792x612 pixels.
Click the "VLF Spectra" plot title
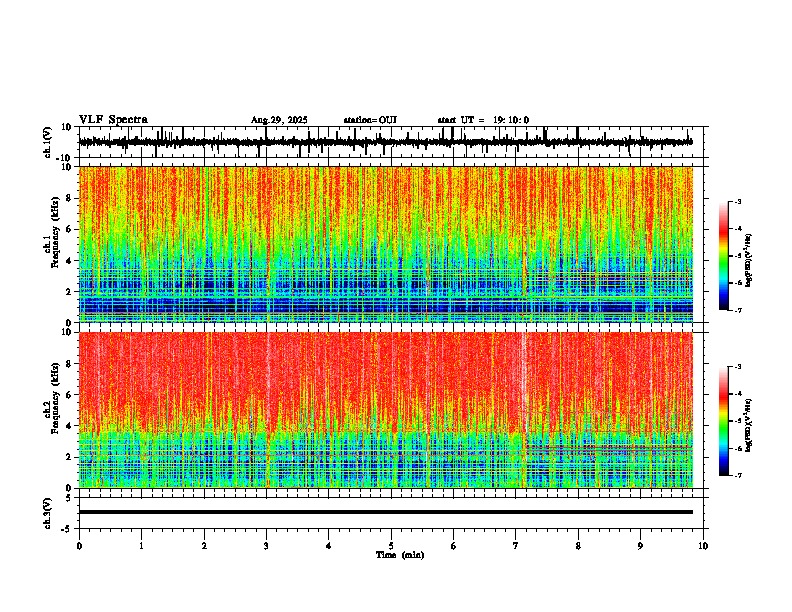[x=113, y=120]
